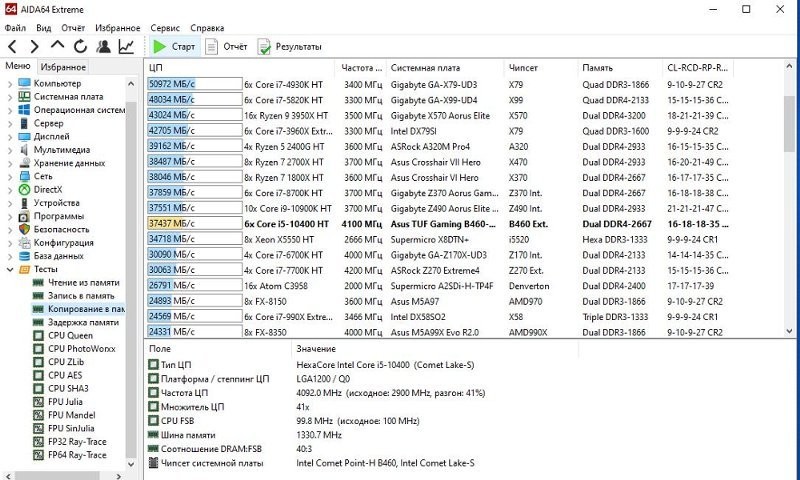Open the Избранное menu in menu bar

(117, 28)
